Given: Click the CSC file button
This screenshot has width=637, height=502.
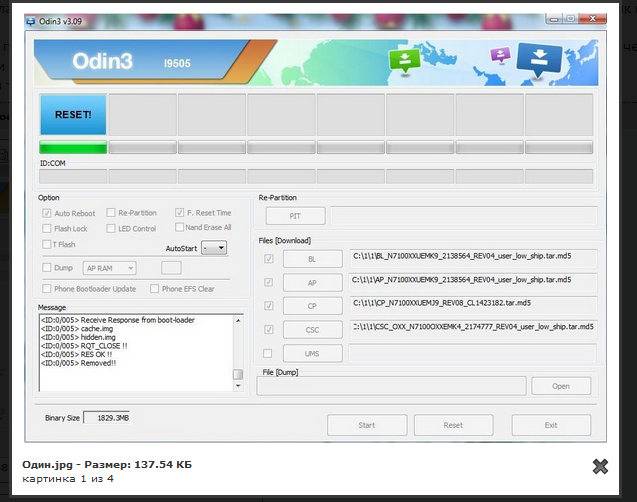Looking at the screenshot, I should tap(312, 330).
